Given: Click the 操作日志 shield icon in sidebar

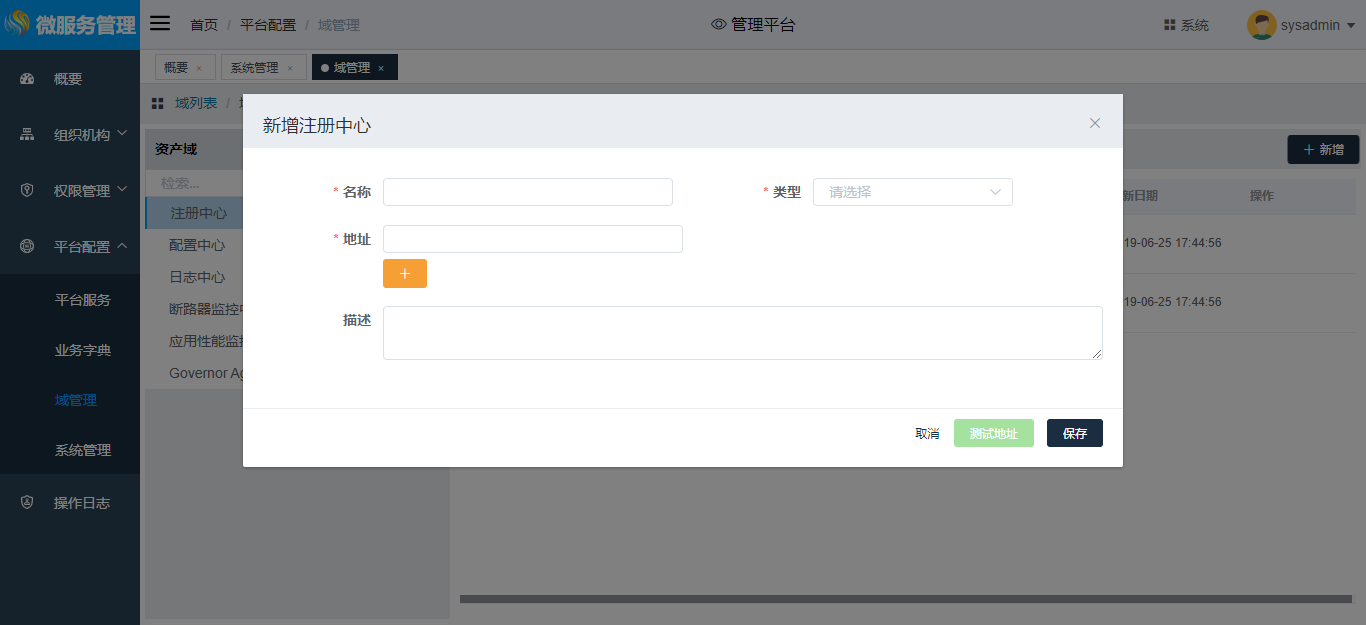Looking at the screenshot, I should [x=27, y=503].
